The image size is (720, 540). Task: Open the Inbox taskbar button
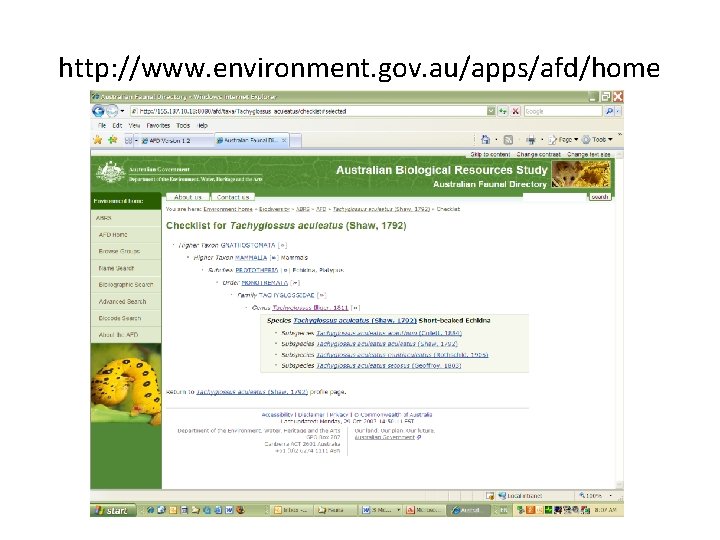click(290, 510)
